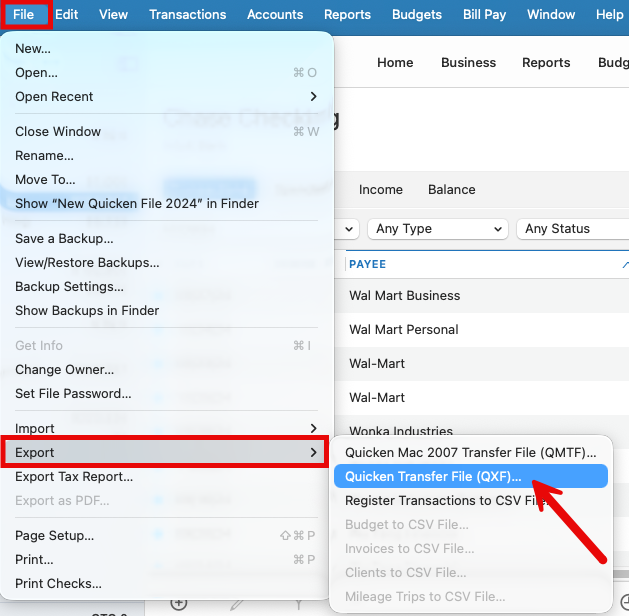The height and width of the screenshot is (616, 629).
Task: Select Change Owner... menu item
Action: [166, 370]
